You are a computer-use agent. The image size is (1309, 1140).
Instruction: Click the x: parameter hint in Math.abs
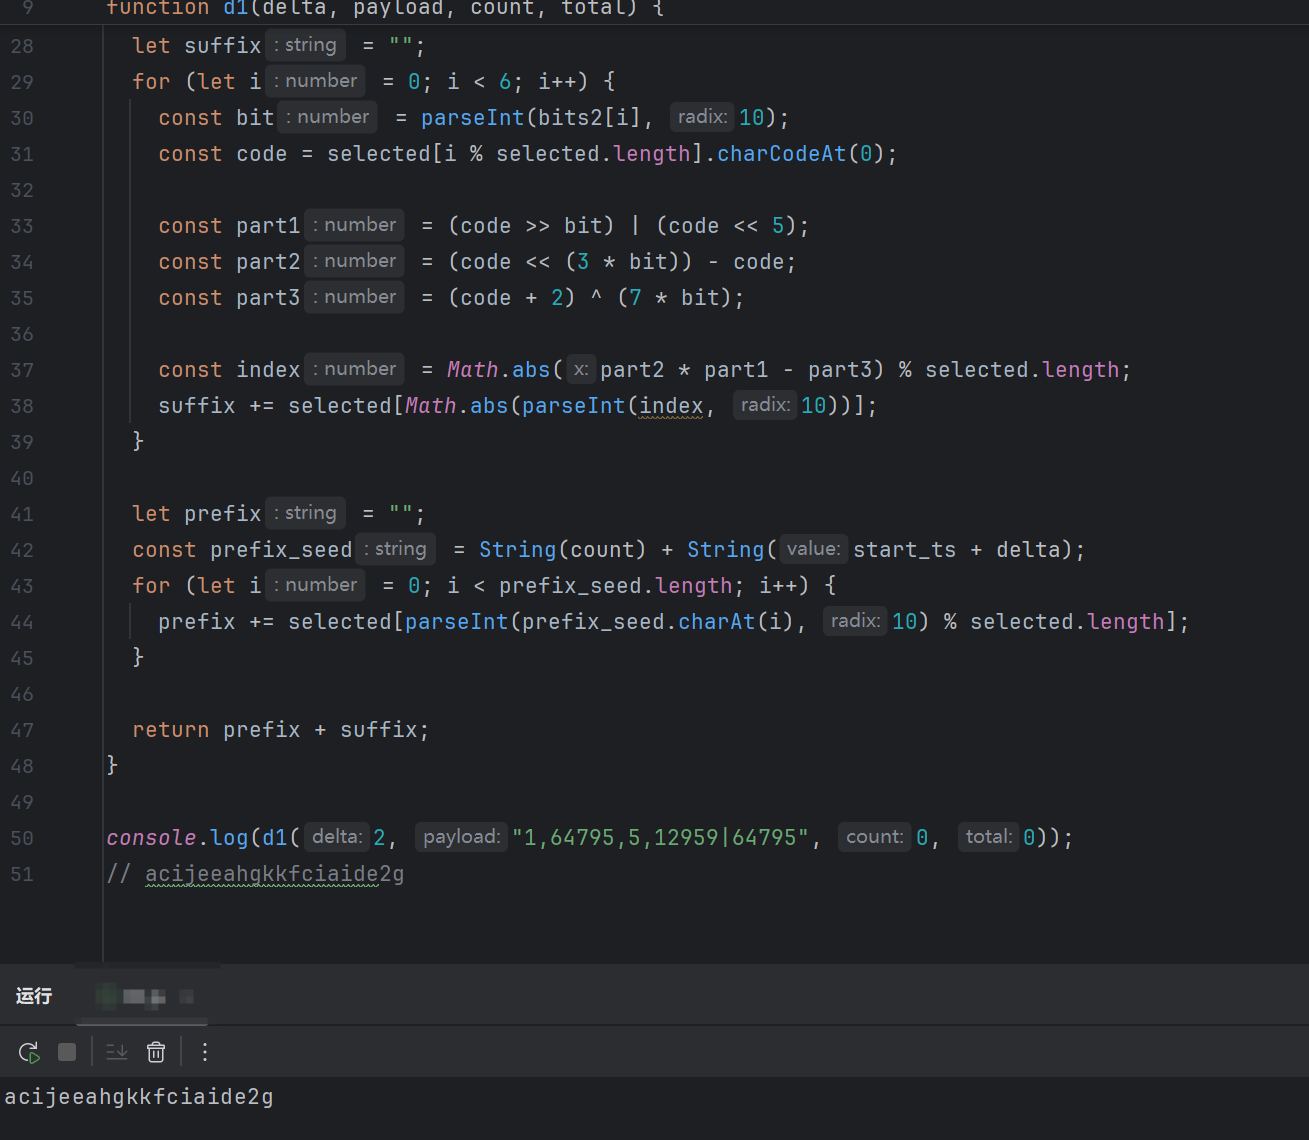[581, 369]
